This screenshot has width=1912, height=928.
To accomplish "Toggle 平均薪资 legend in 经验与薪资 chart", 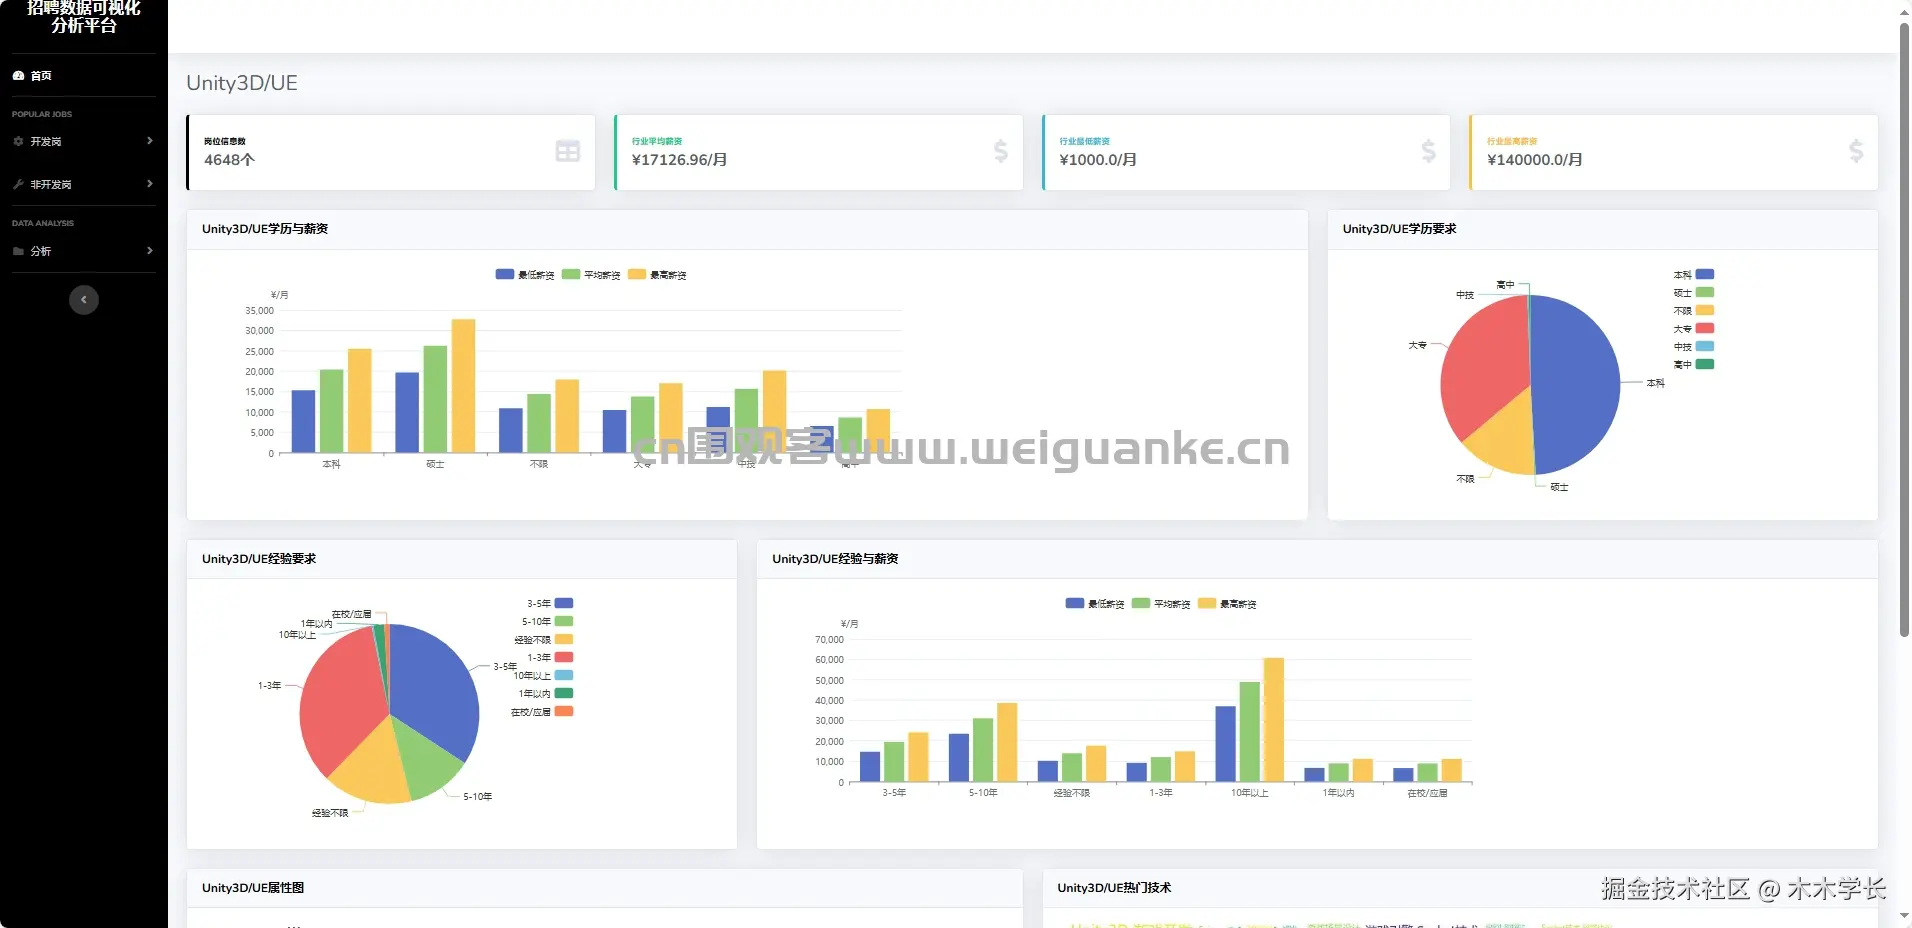I will 1161,603.
